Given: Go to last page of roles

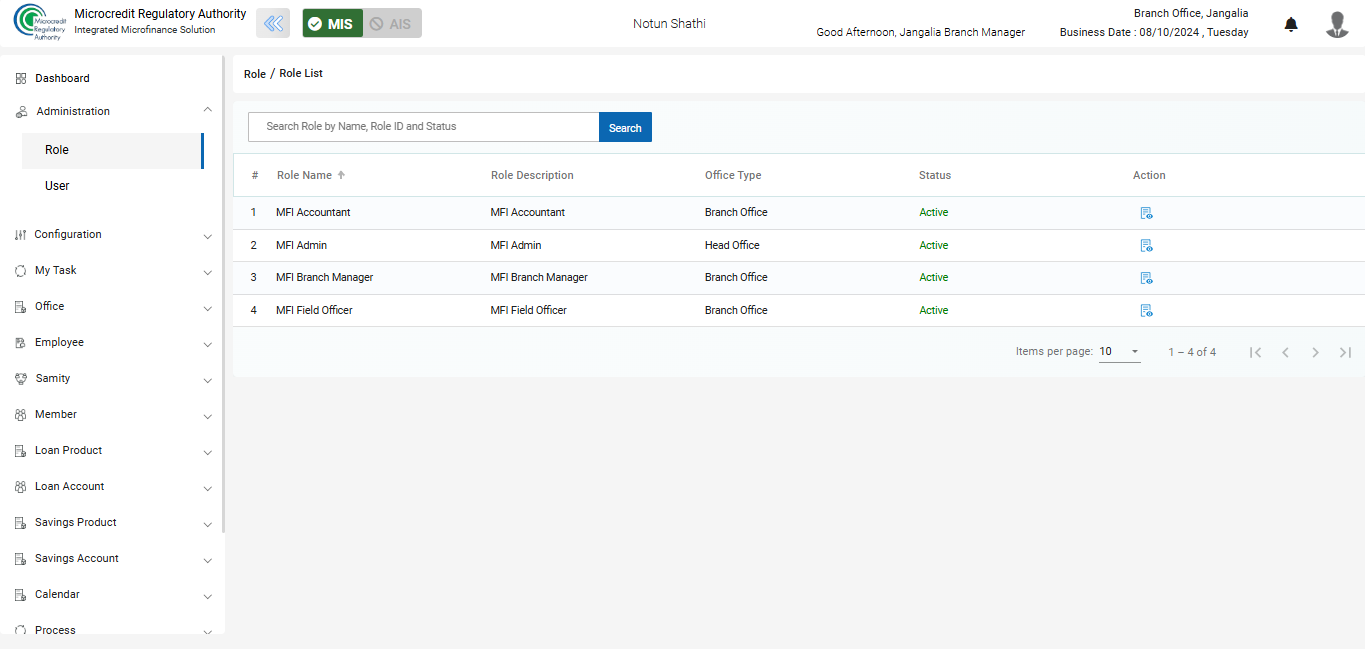Looking at the screenshot, I should [1346, 352].
